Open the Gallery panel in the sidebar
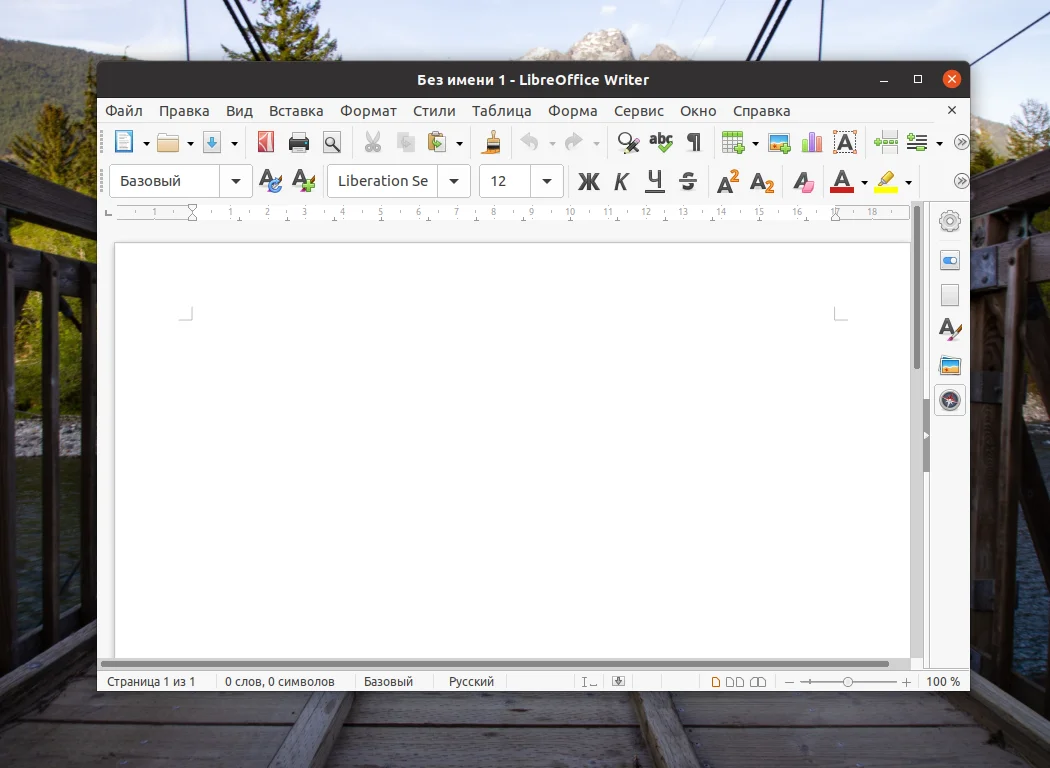 tap(949, 364)
